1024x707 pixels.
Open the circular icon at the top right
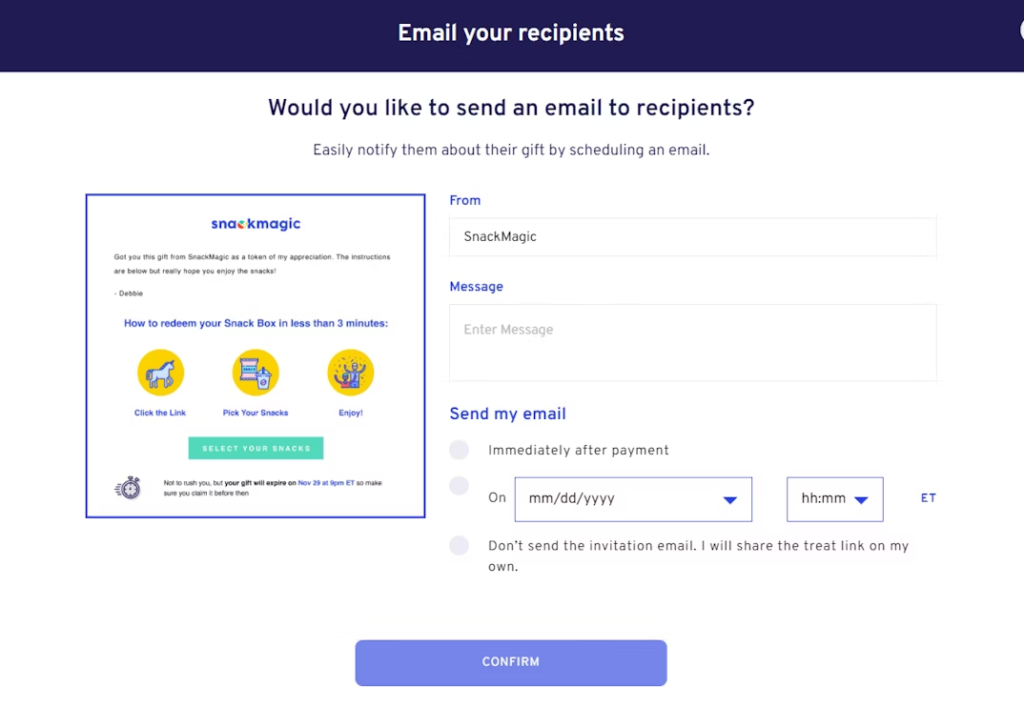(1018, 30)
